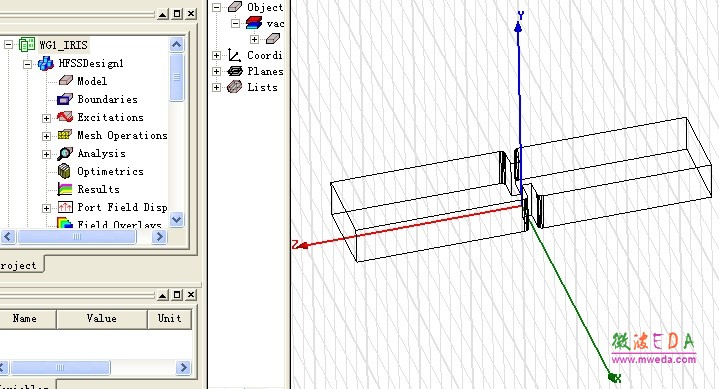Screen dimensions: 719x389
Task: Click the Value column header
Action: (x=102, y=319)
